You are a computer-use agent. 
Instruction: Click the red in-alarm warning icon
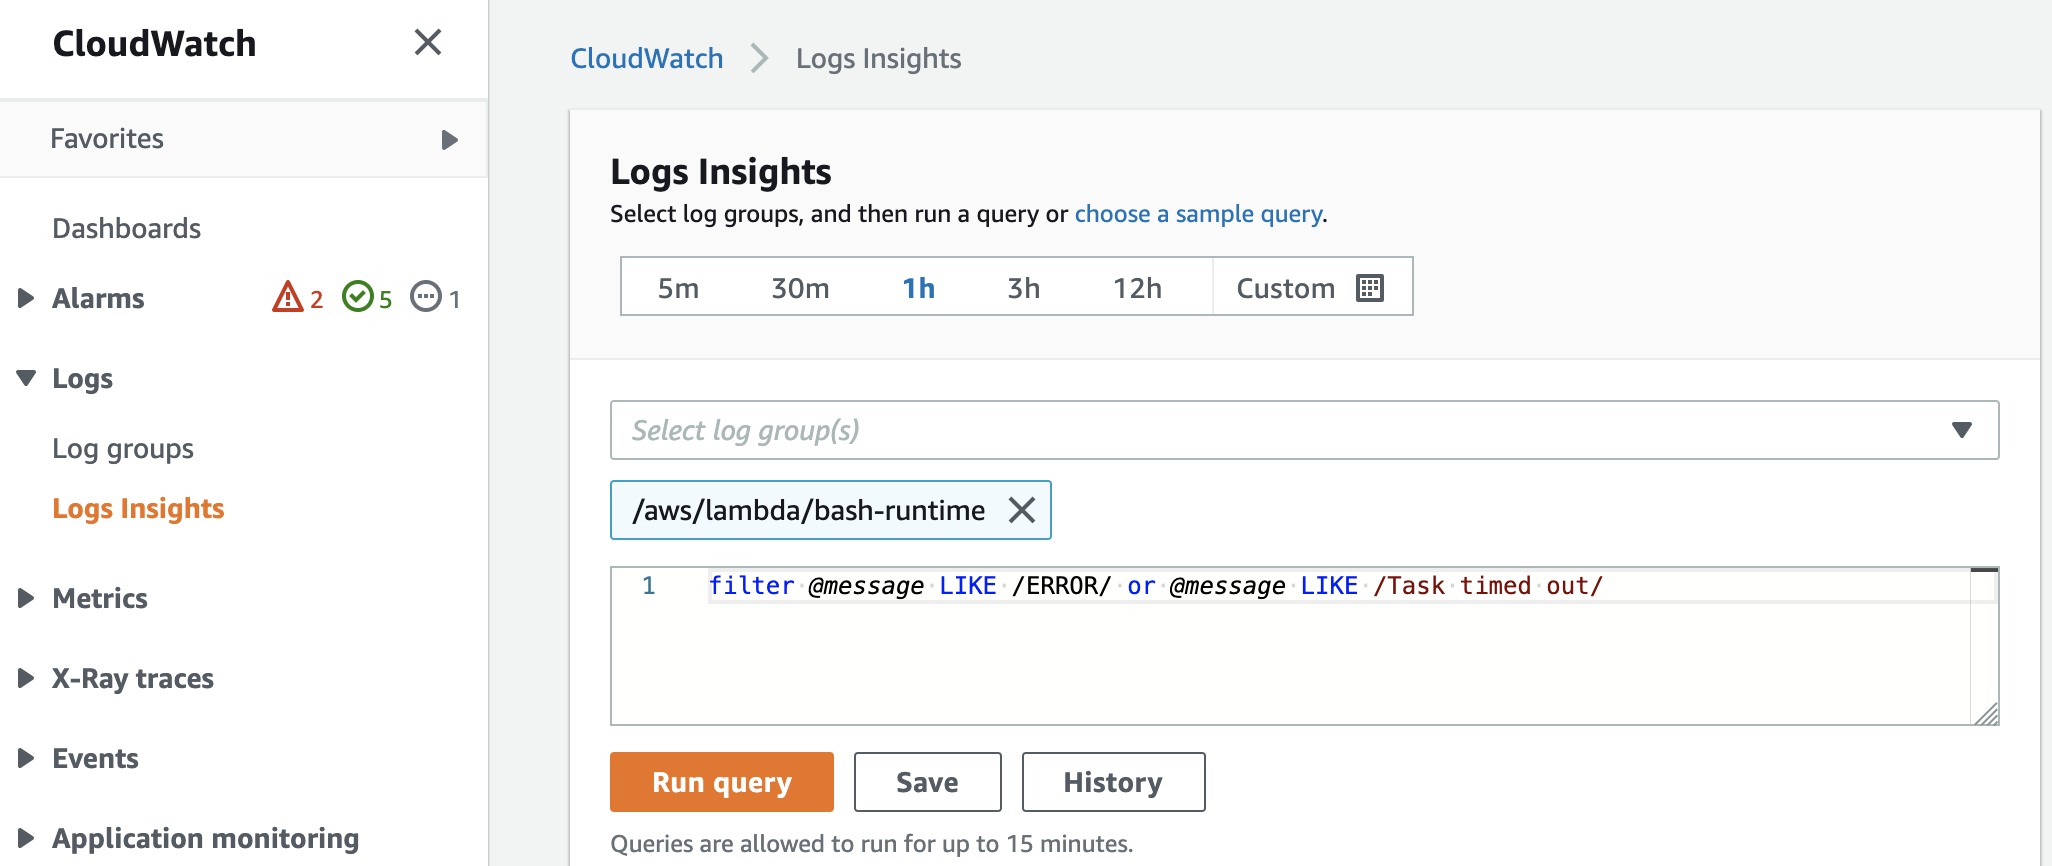(x=288, y=297)
